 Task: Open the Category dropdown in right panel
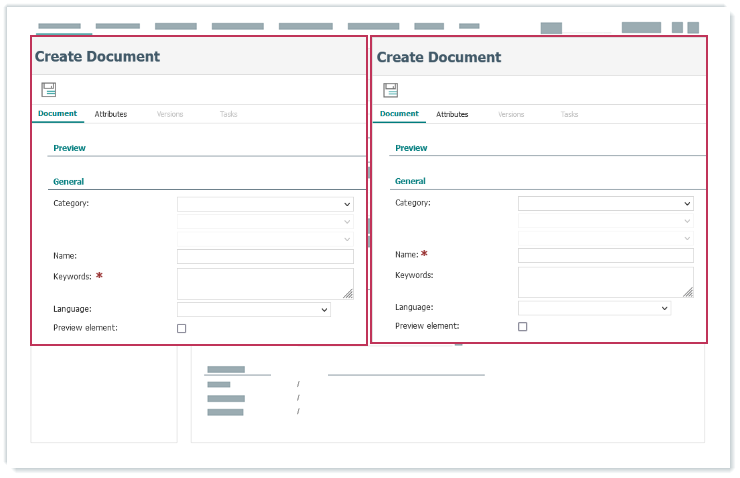tap(605, 203)
